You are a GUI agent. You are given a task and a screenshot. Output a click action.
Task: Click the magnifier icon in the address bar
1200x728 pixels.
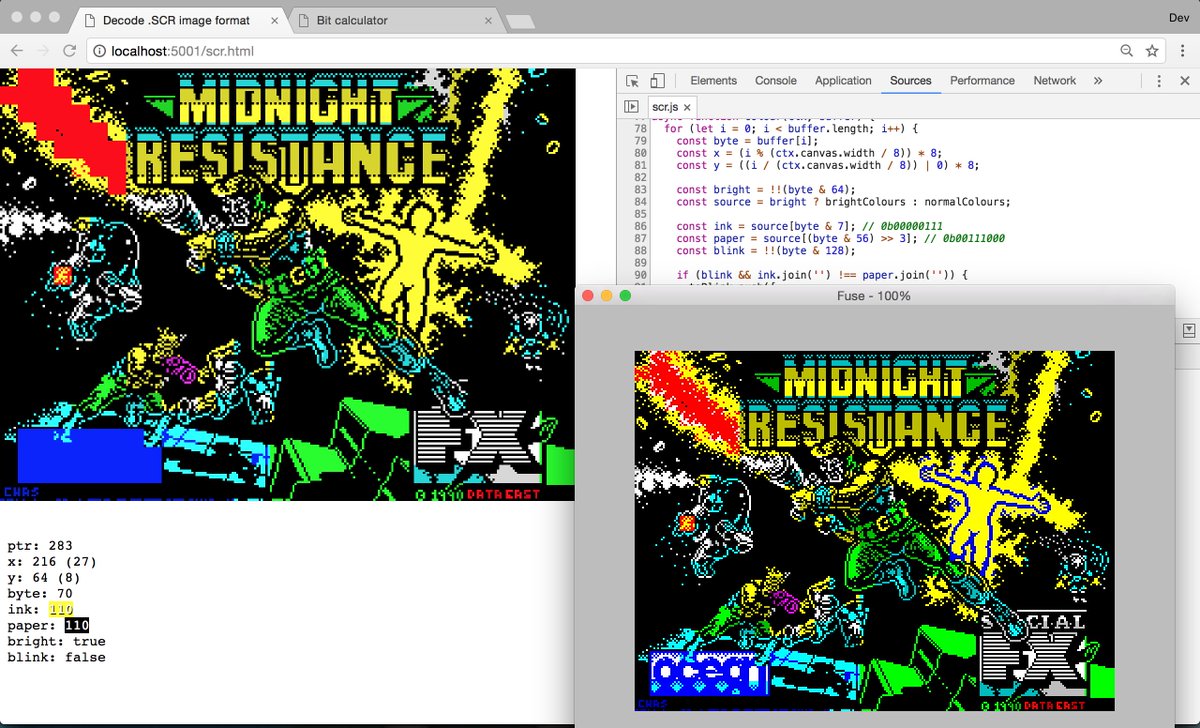[1126, 50]
